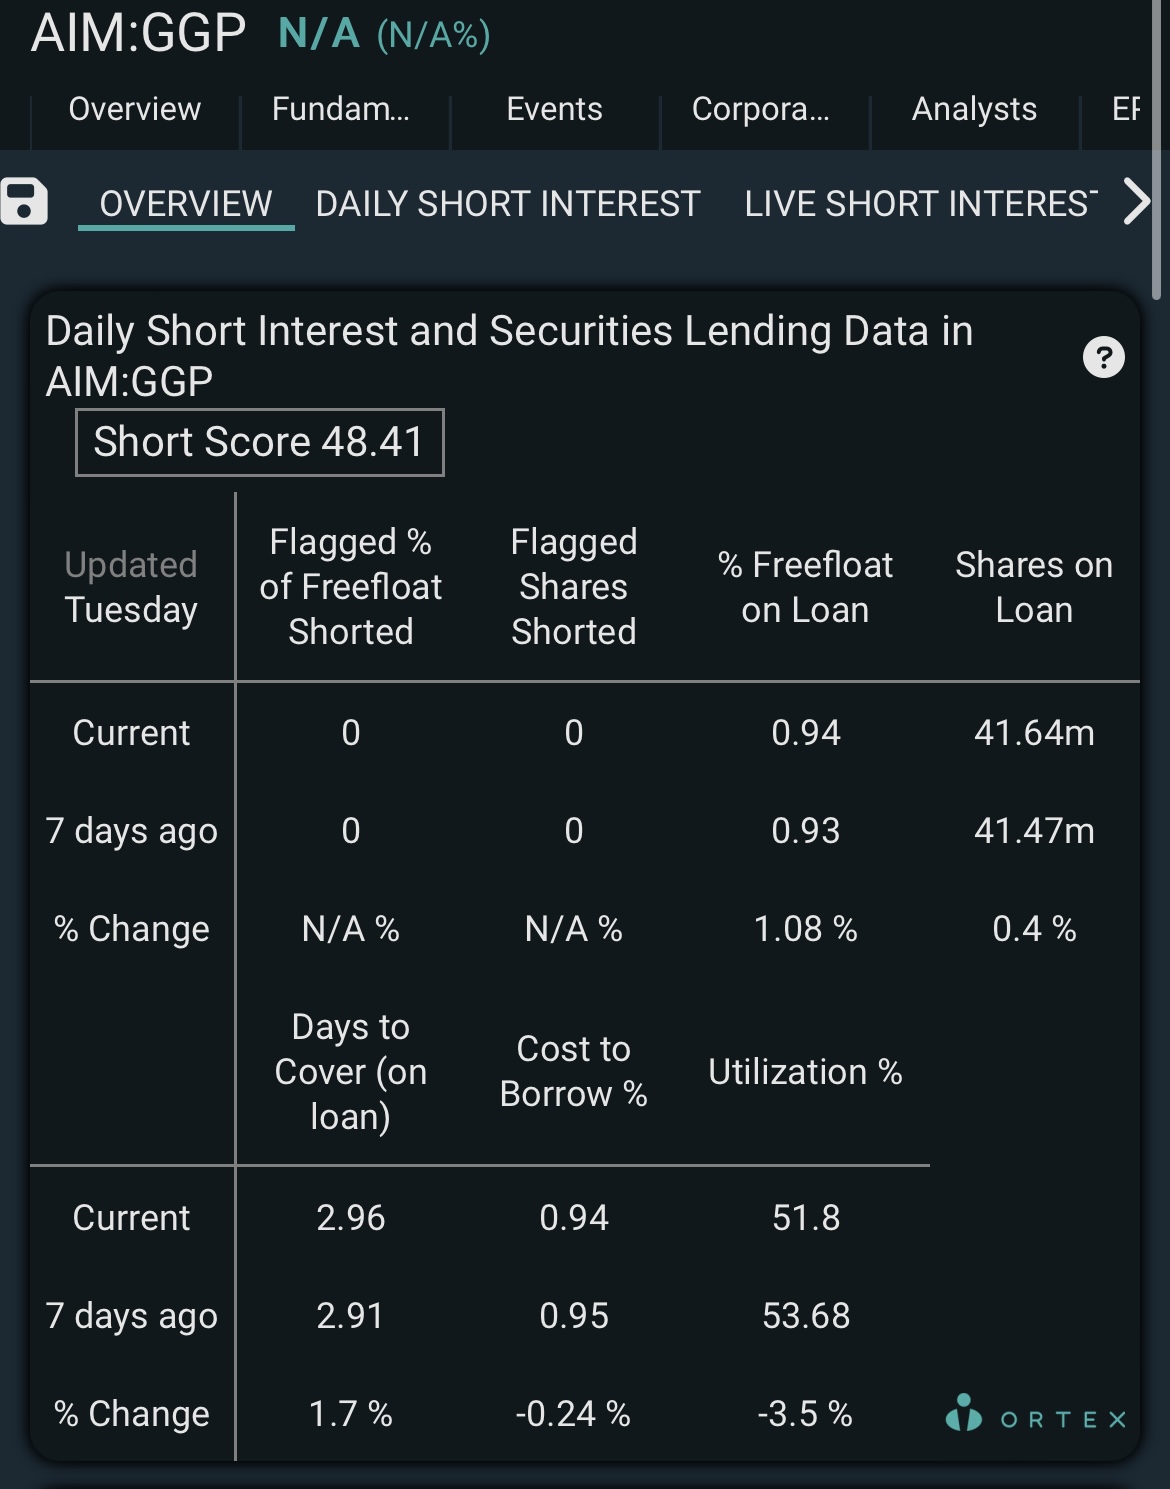The width and height of the screenshot is (1170, 1489).
Task: Select the Analysts tab
Action: (975, 109)
